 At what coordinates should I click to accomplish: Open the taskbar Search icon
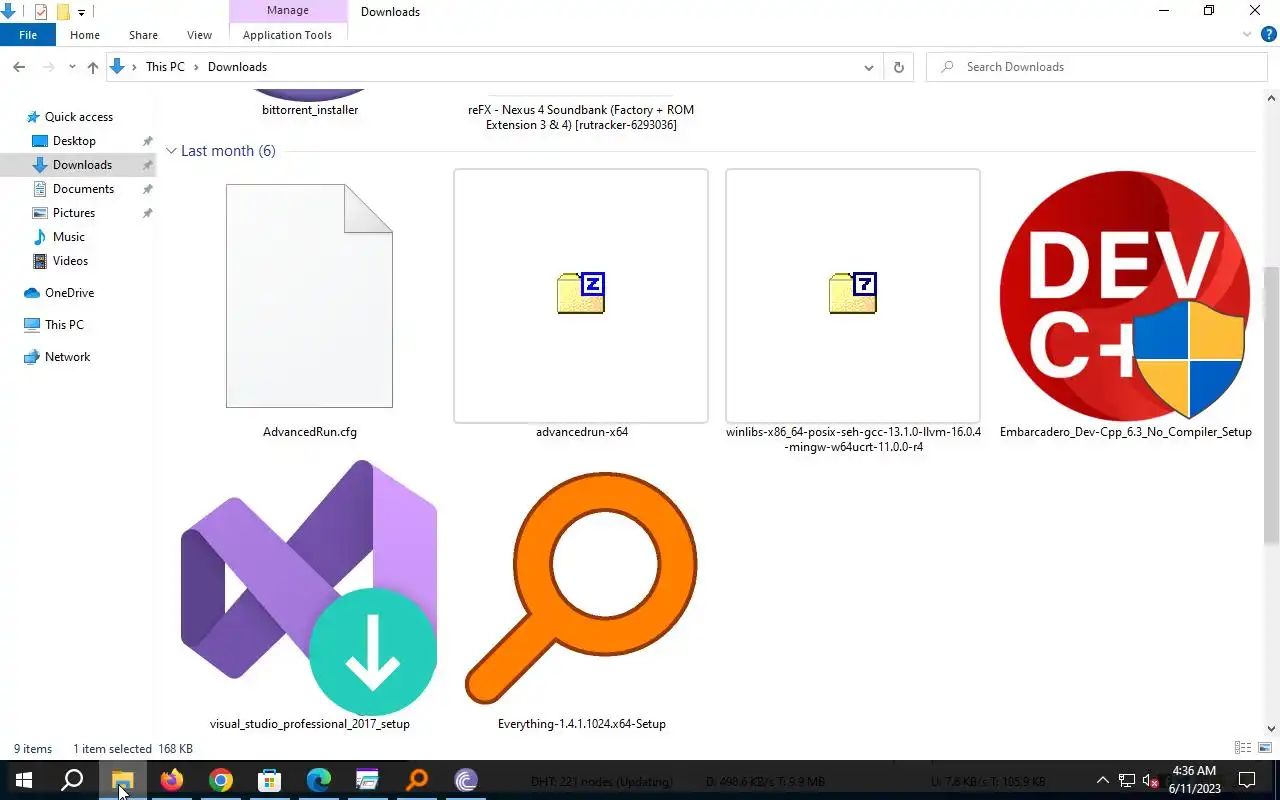pyautogui.click(x=72, y=780)
